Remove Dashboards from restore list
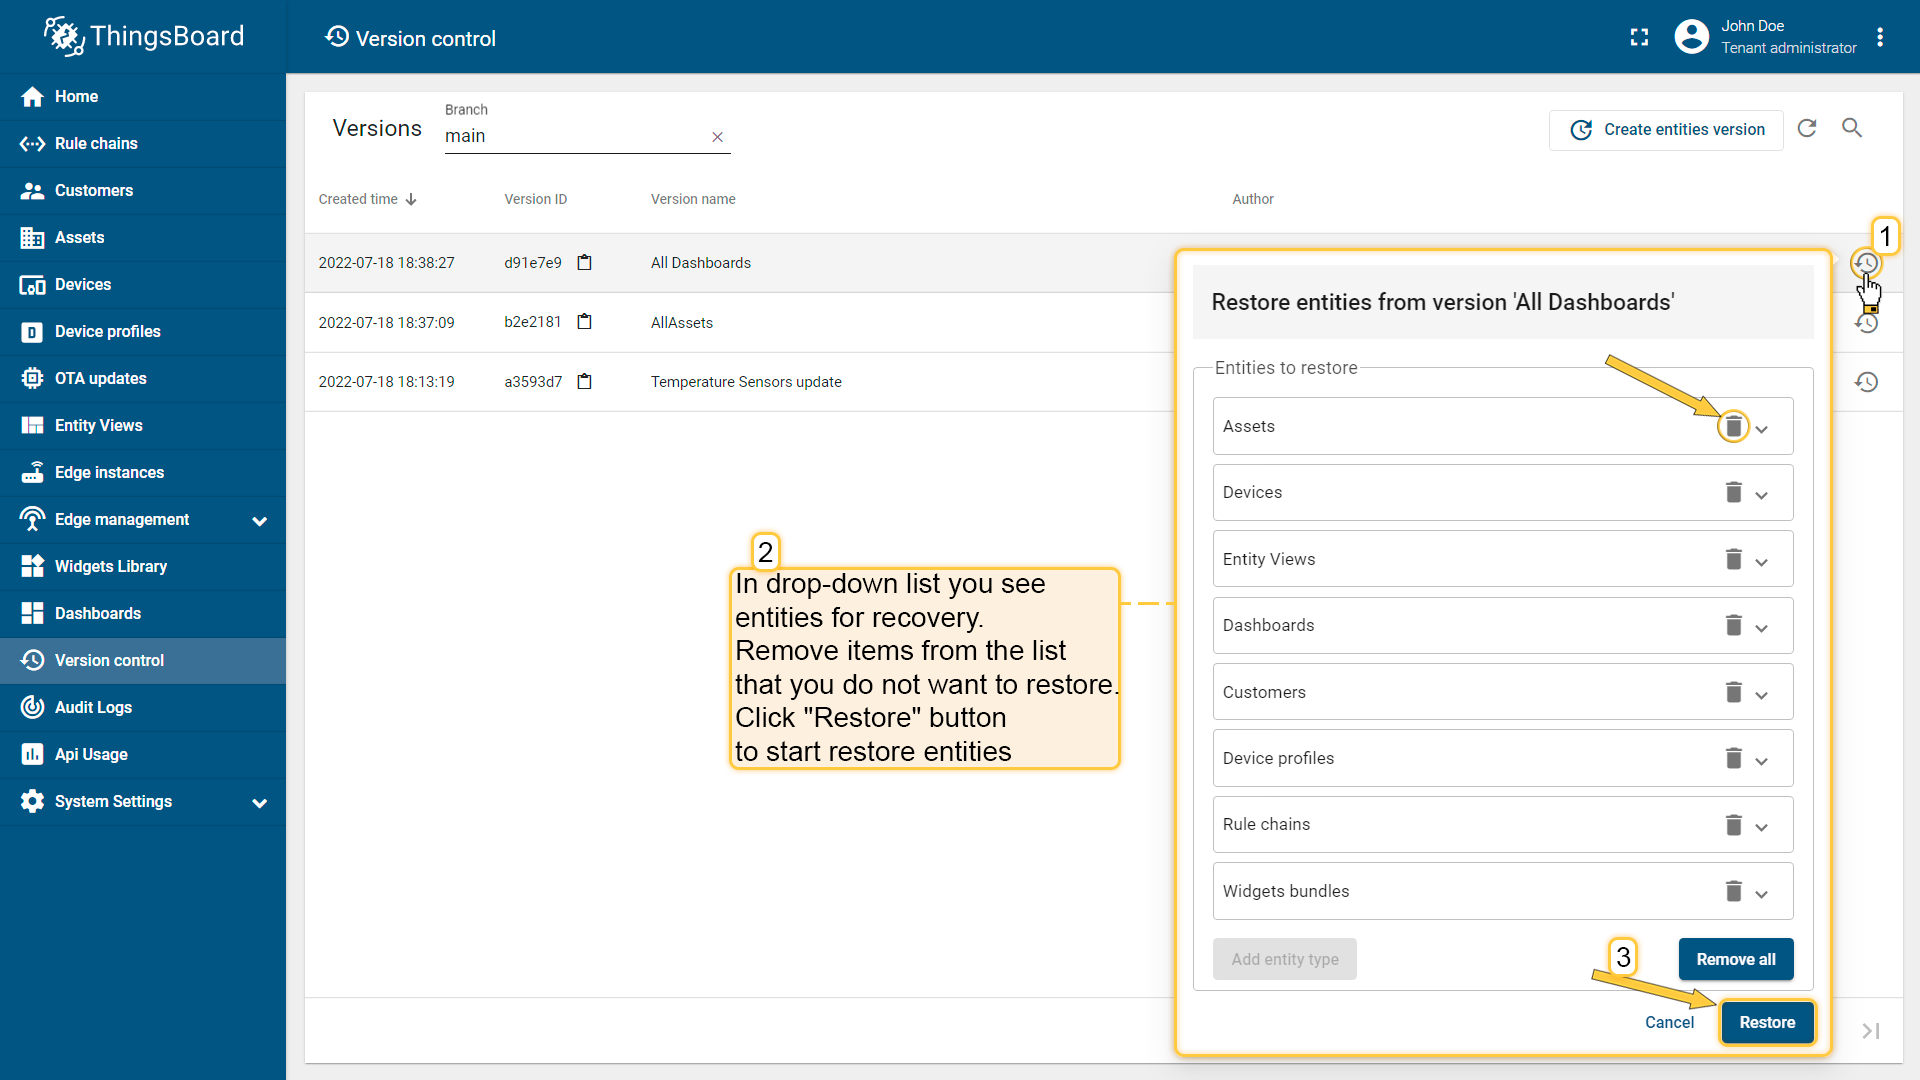This screenshot has width=1920, height=1080. (1734, 625)
